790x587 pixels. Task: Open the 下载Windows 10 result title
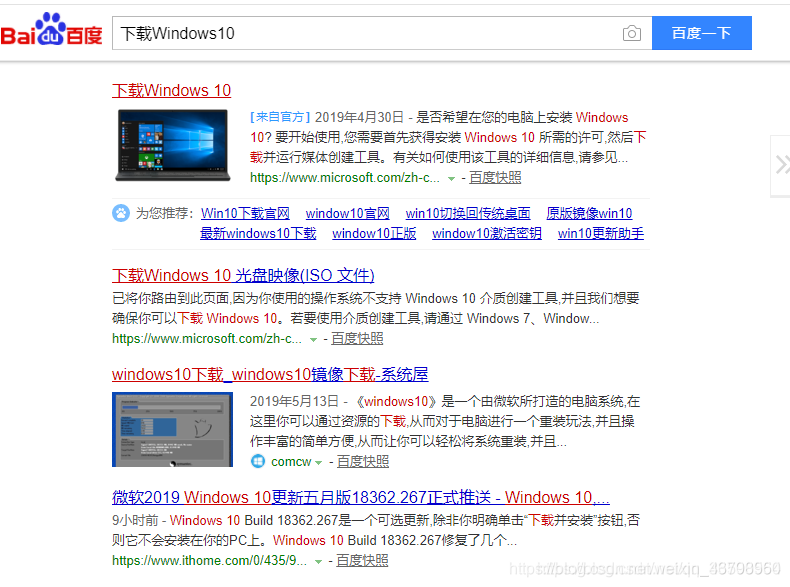click(x=171, y=91)
